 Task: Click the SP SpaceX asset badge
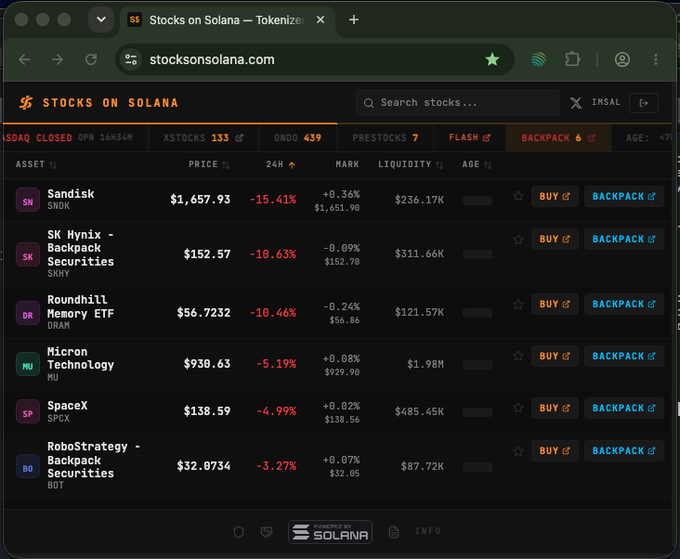coord(28,412)
